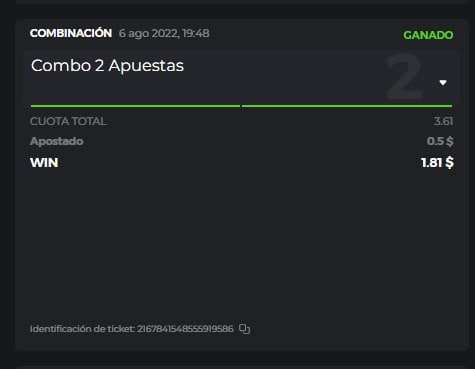The image size is (475, 369).
Task: Click the Apostado label
Action: point(57,141)
